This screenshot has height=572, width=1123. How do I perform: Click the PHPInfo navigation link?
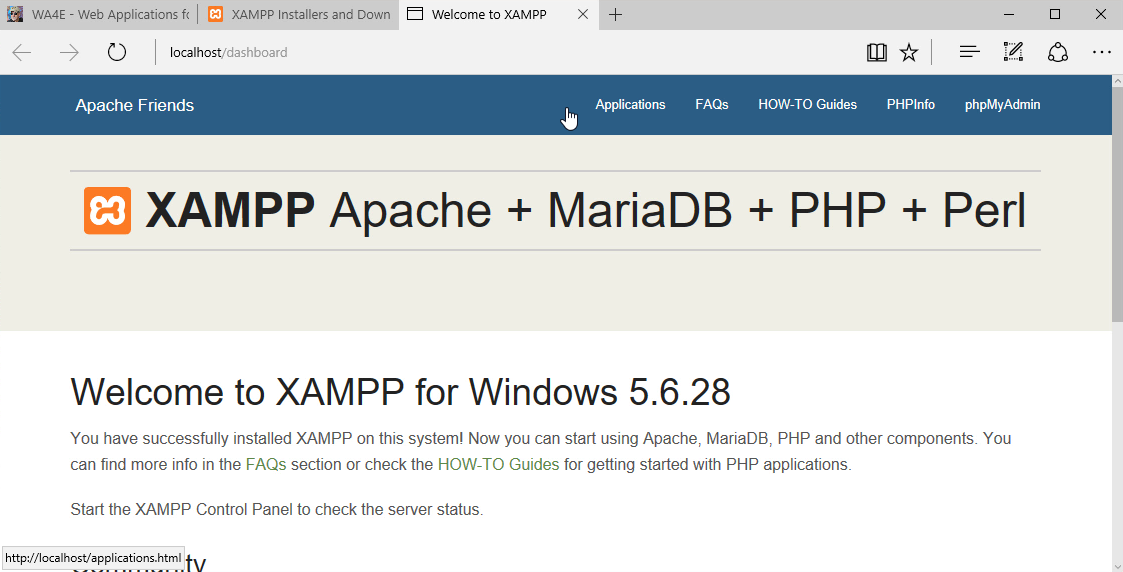point(910,105)
